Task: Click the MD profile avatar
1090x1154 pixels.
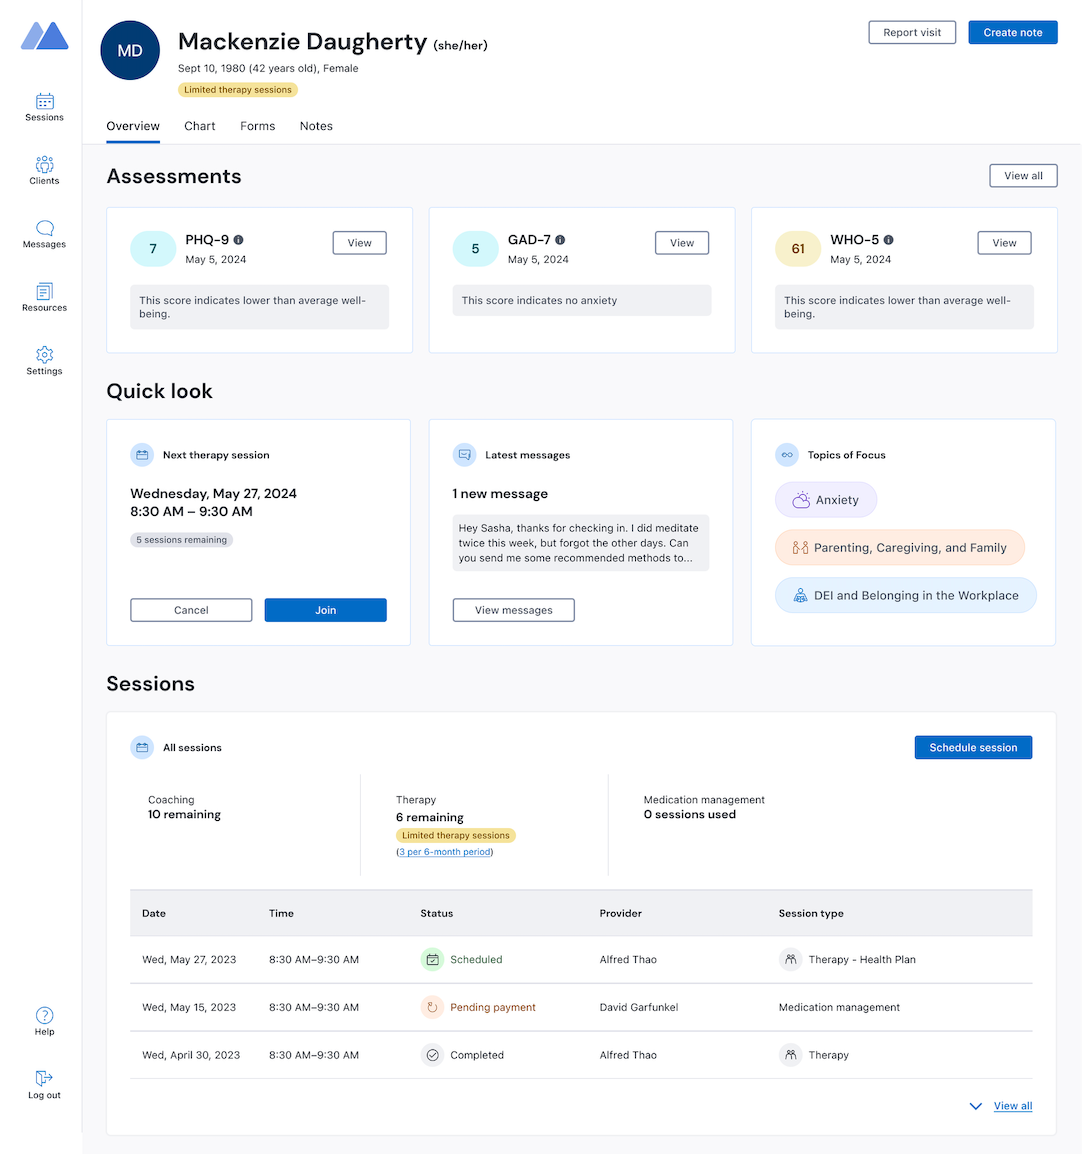Action: 130,51
